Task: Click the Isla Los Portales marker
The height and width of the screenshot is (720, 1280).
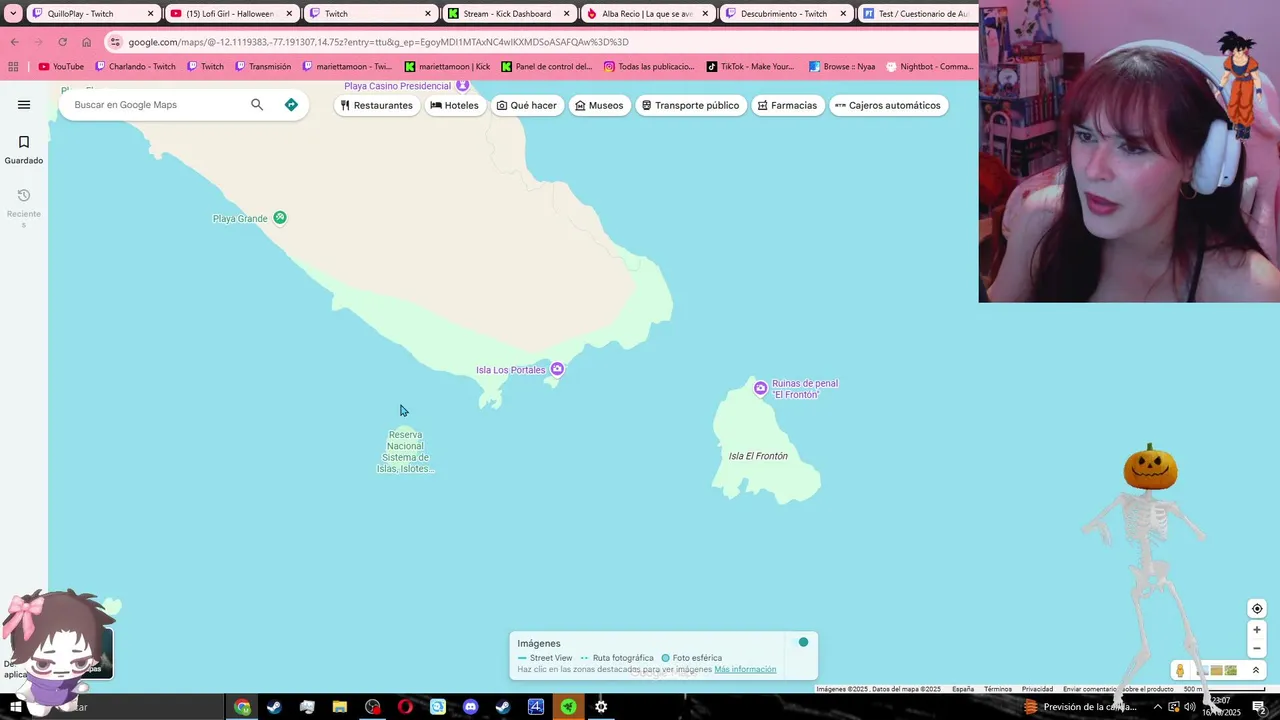Action: tap(558, 369)
